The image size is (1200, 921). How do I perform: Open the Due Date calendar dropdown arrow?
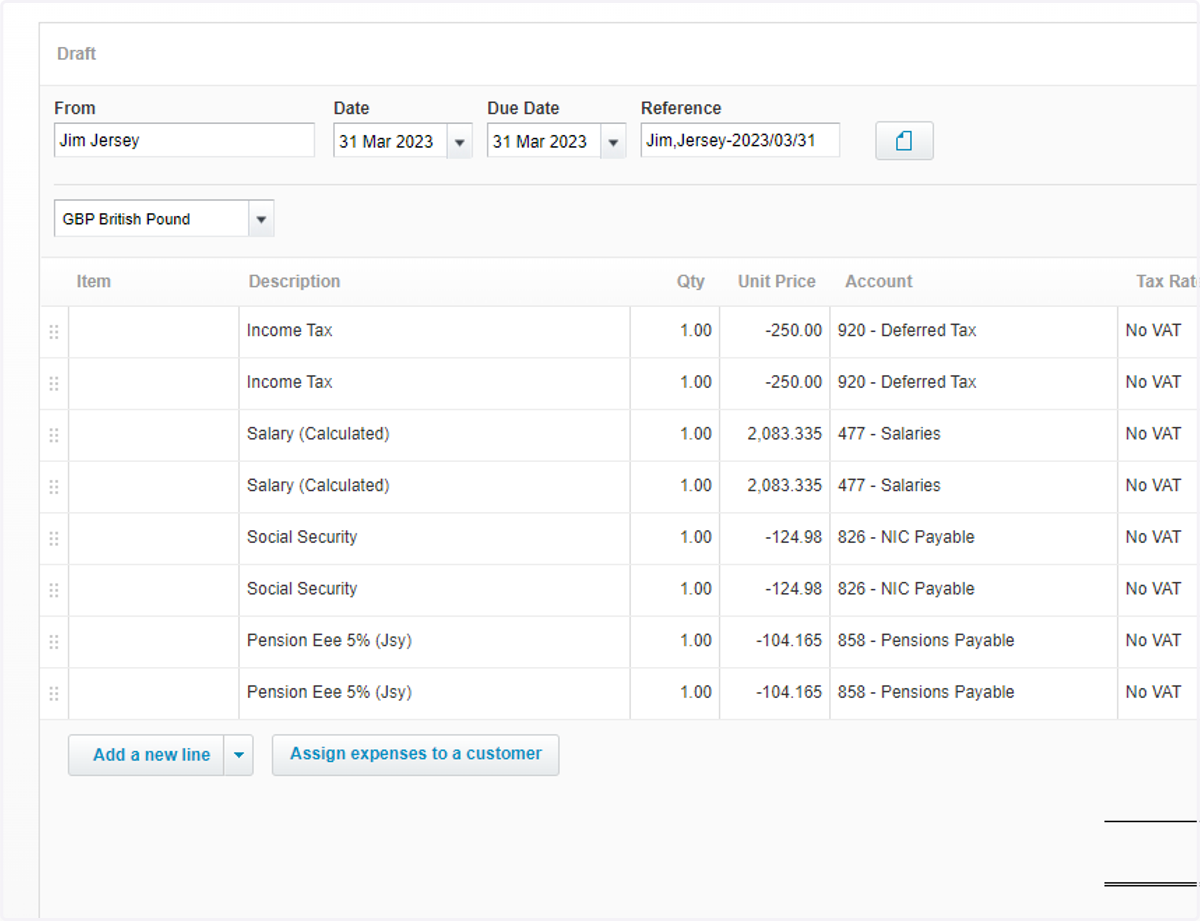pyautogui.click(x=613, y=142)
